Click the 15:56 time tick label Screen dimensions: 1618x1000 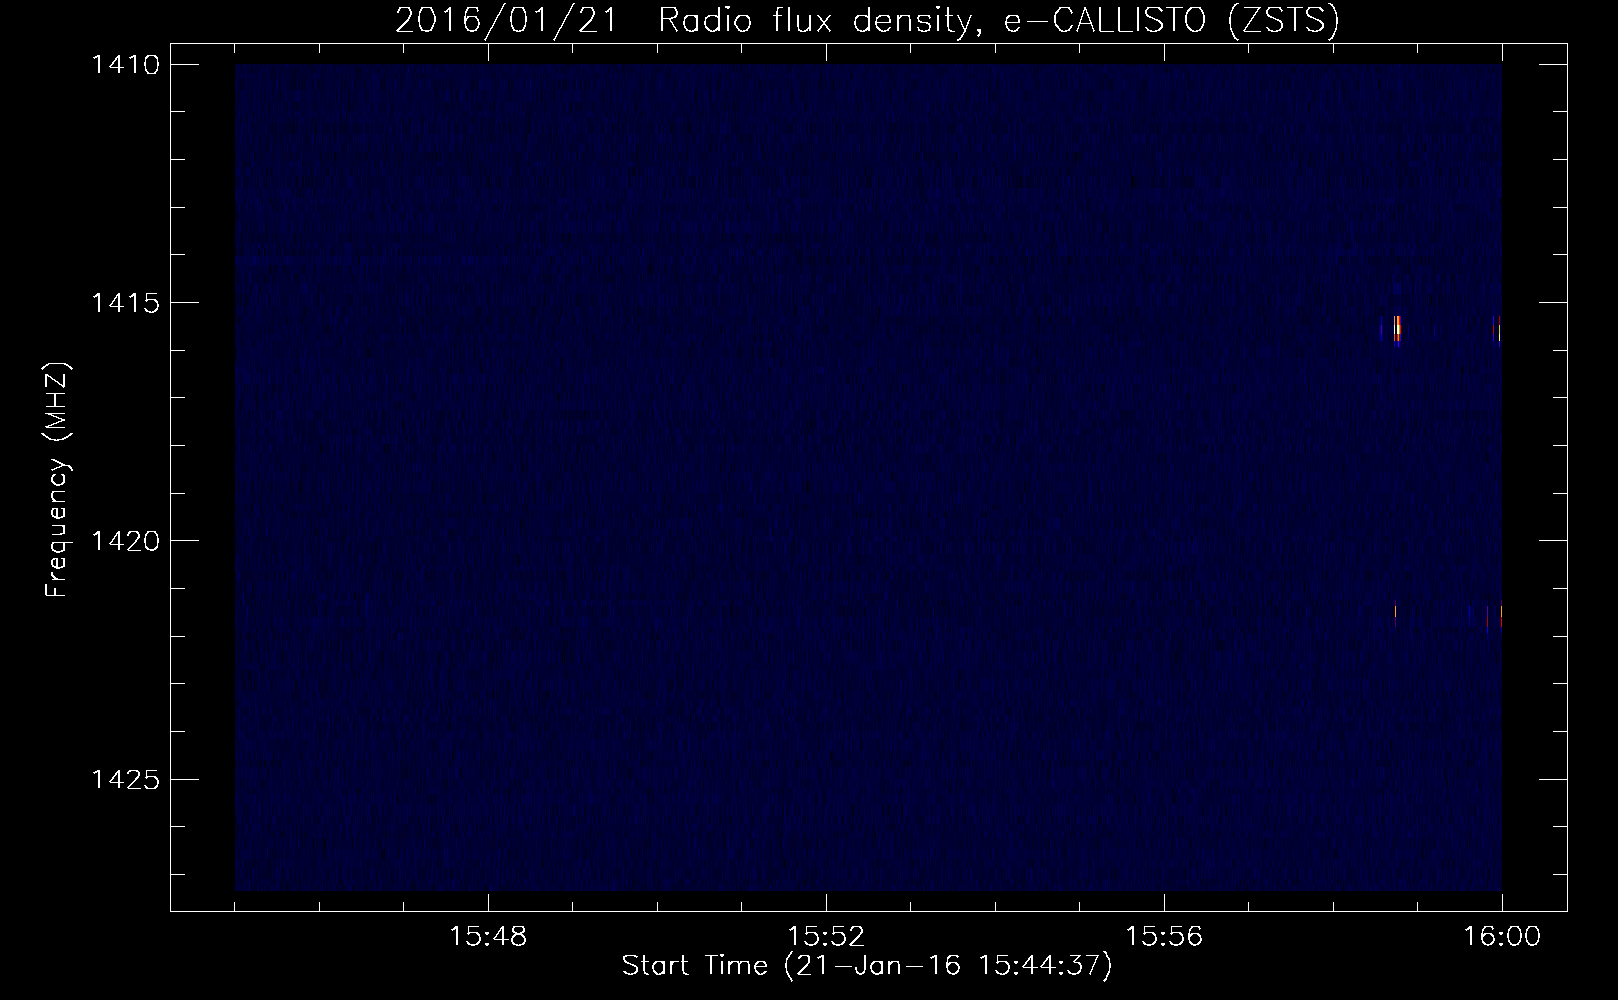pos(1164,937)
